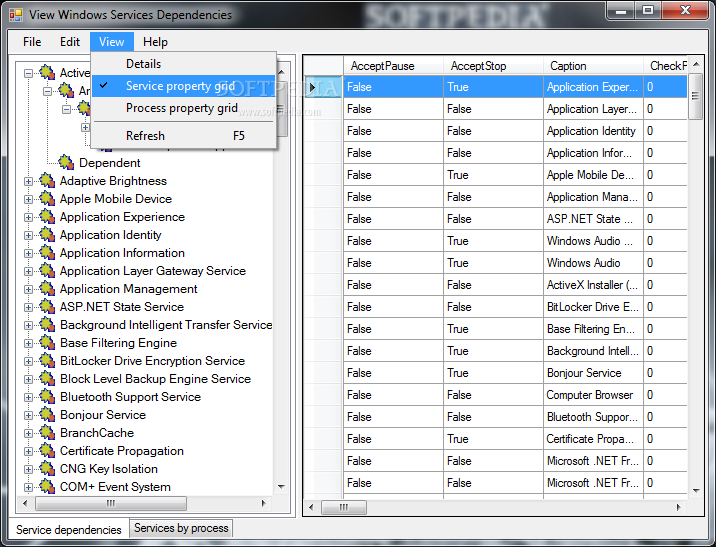Viewport: 716px width, 547px height.
Task: Click the Application Experience service icon
Action: 47,216
